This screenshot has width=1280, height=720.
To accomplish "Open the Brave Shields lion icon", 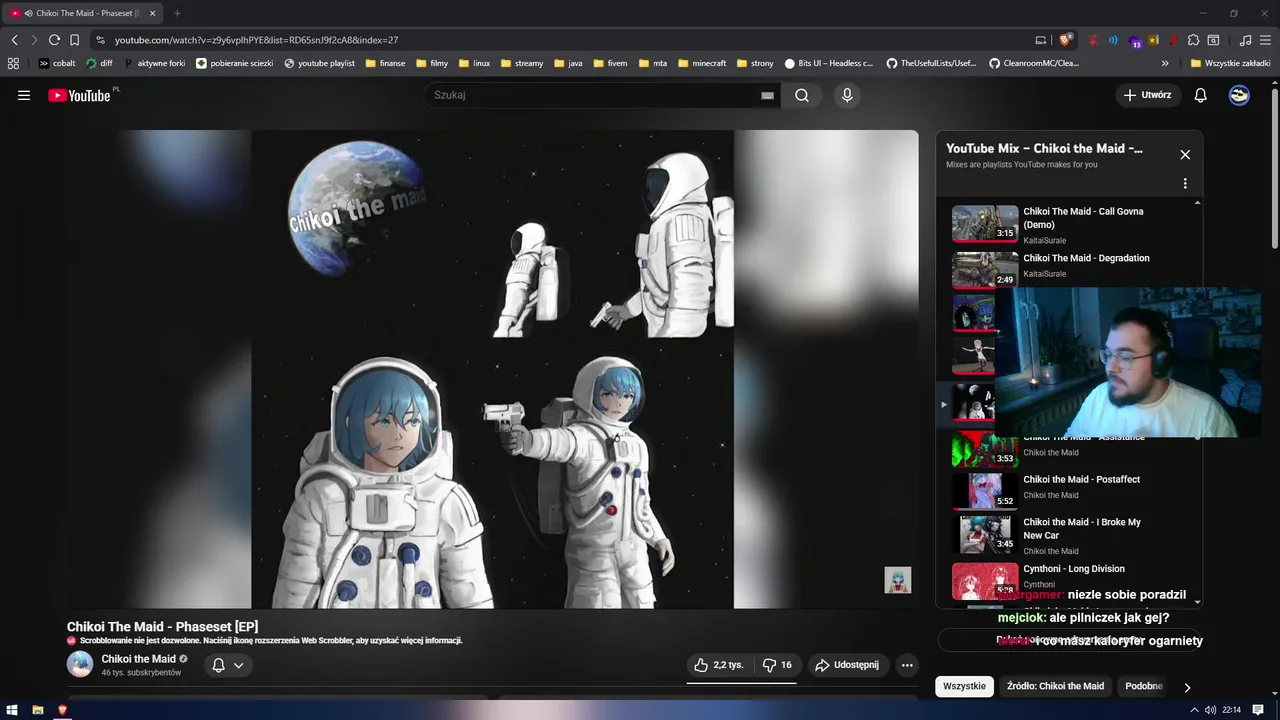I will [x=1066, y=40].
